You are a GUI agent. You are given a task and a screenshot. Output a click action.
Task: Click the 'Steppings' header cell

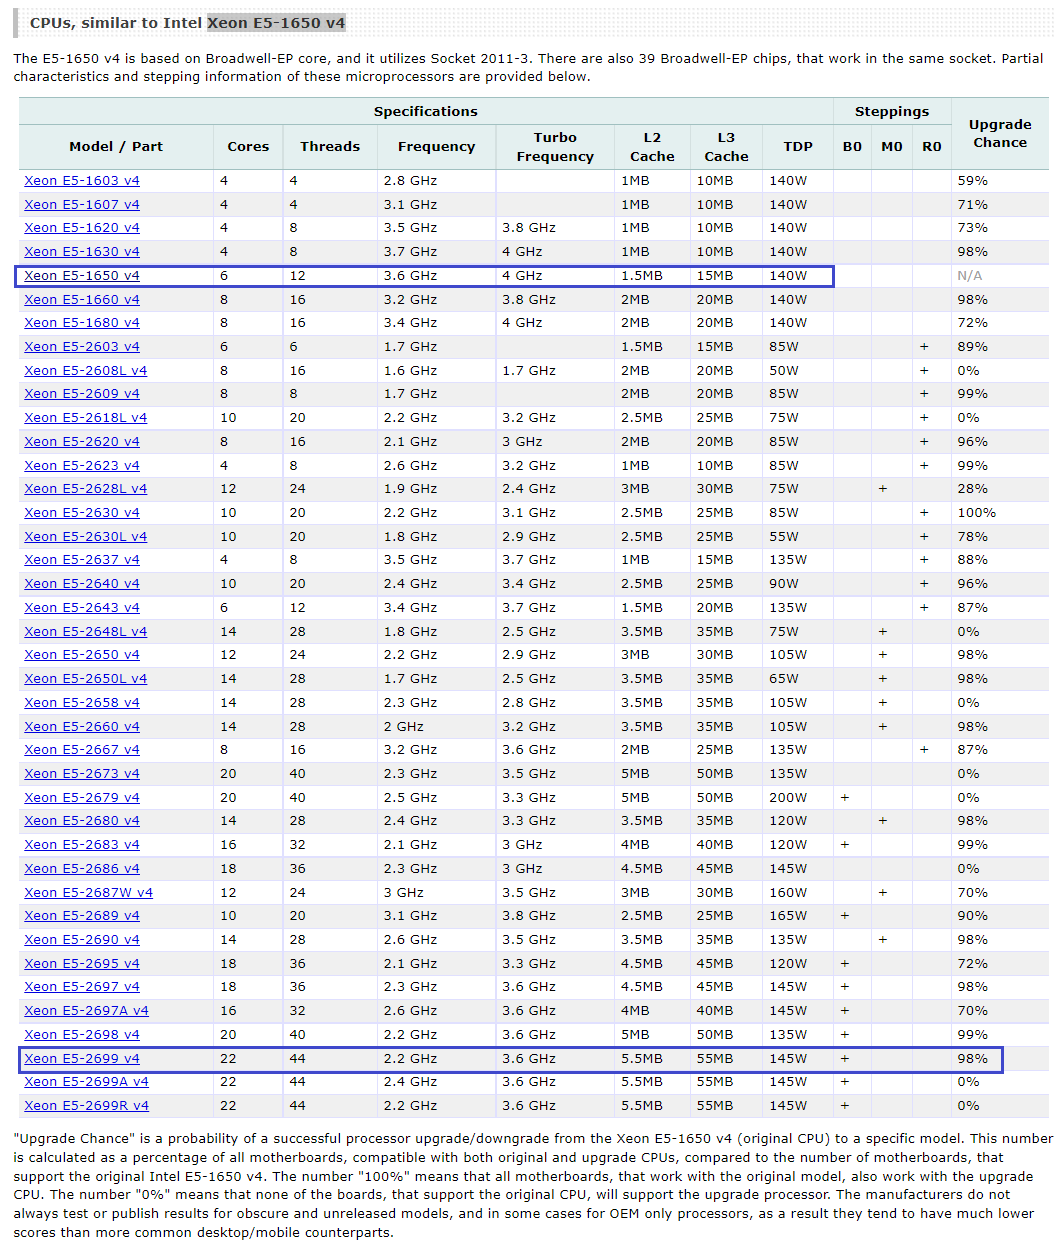tap(892, 112)
